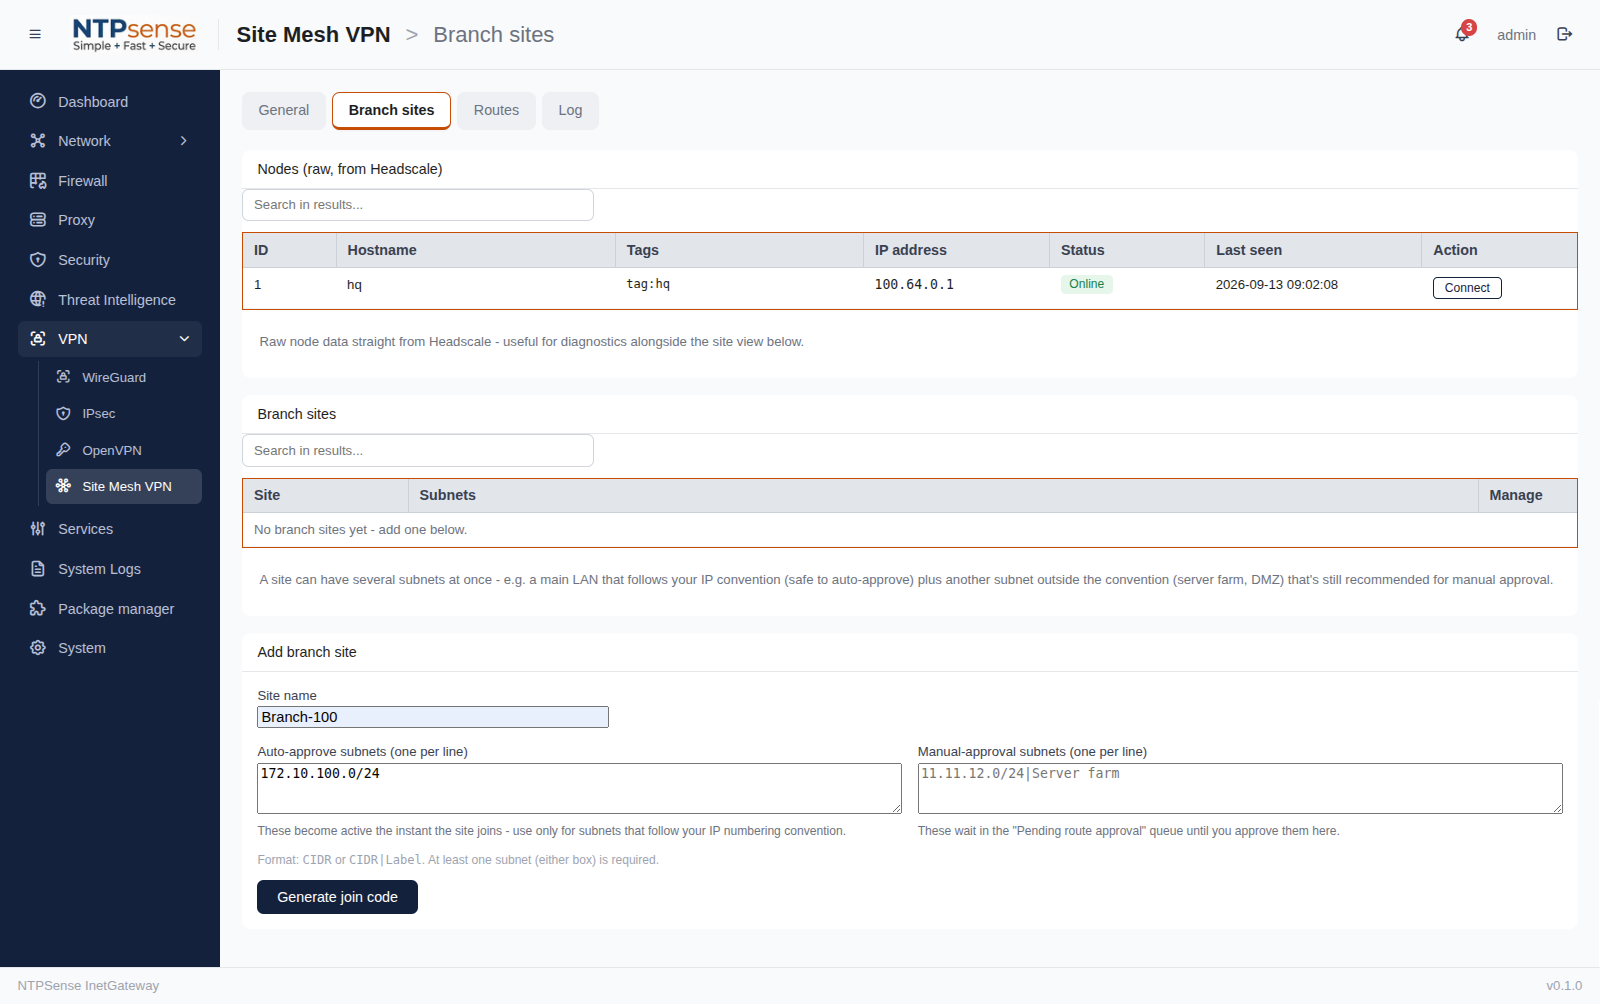Click the VPN sidebar icon
The height and width of the screenshot is (1005, 1600).
click(x=38, y=339)
